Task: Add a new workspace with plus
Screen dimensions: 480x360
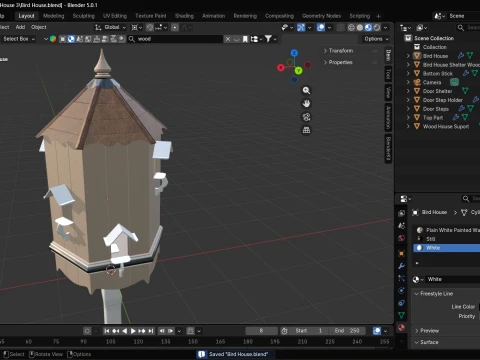Action: [x=378, y=16]
